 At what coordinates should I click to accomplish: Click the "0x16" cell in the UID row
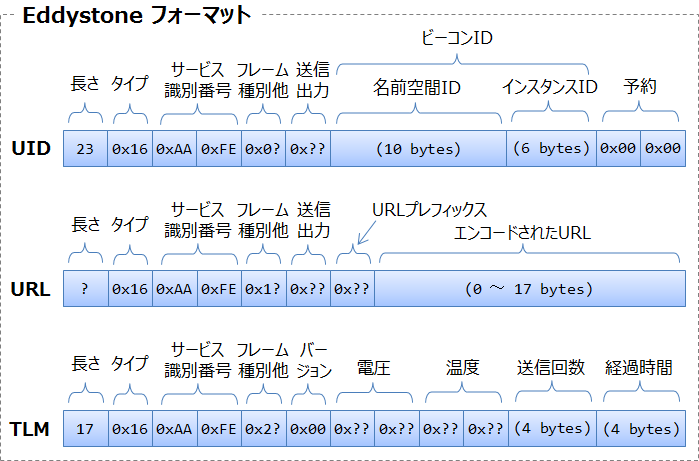130,148
